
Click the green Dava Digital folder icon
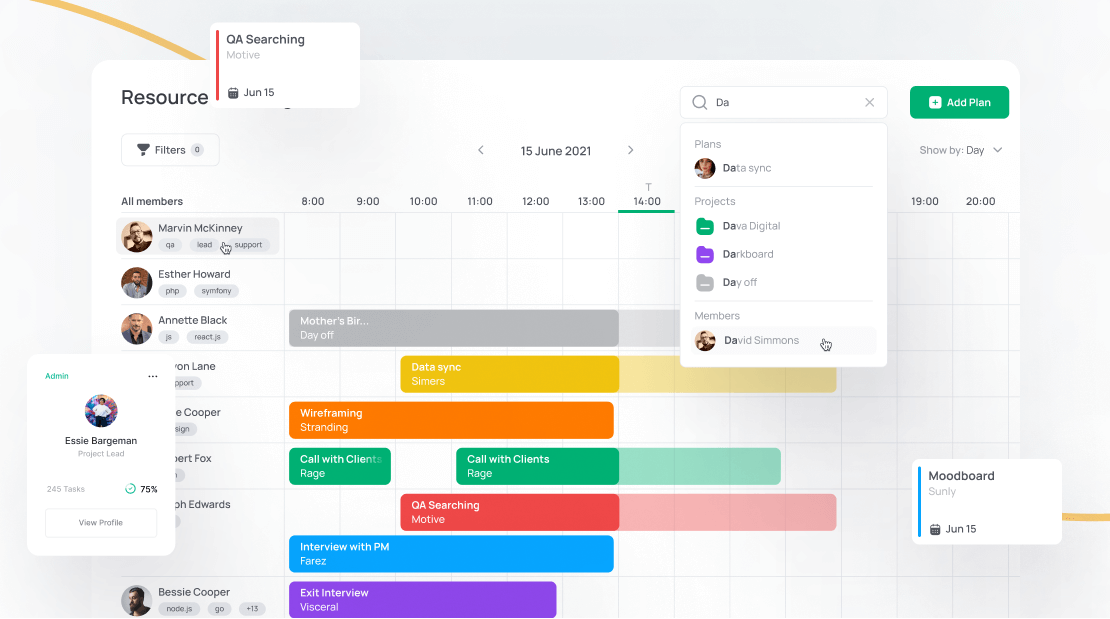704,226
